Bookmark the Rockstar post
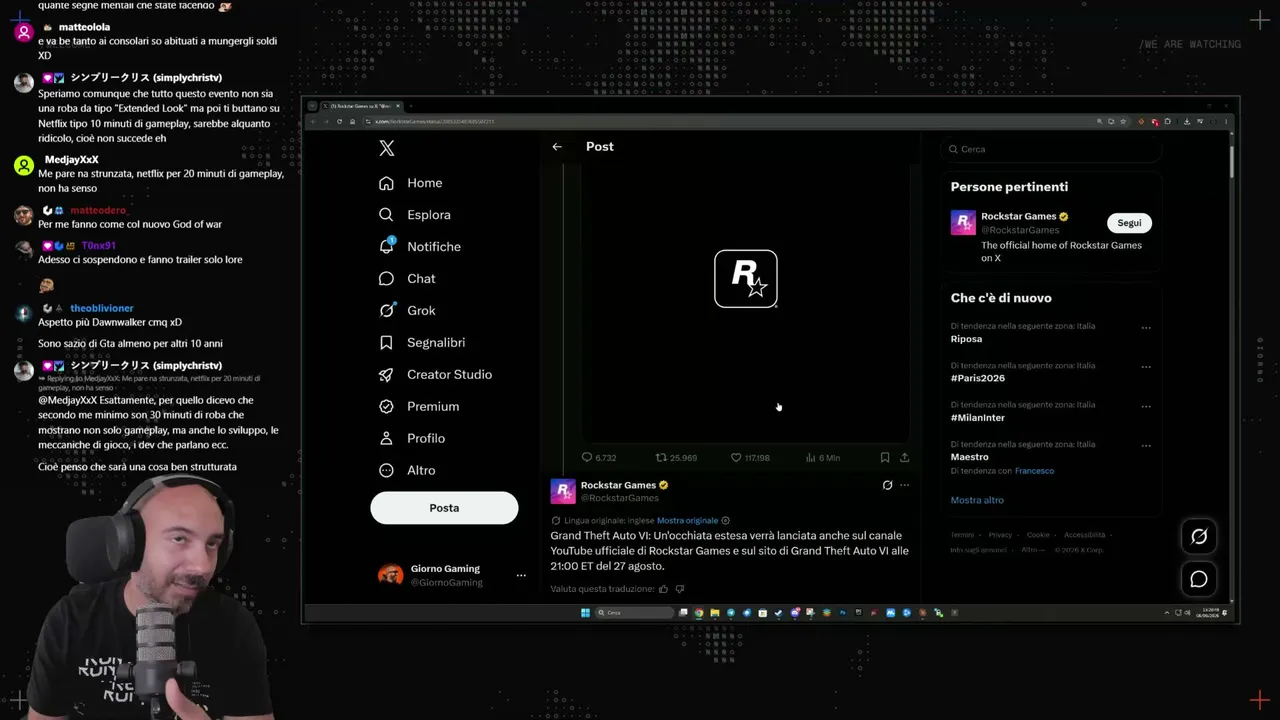Viewport: 1280px width, 720px height. (x=885, y=457)
